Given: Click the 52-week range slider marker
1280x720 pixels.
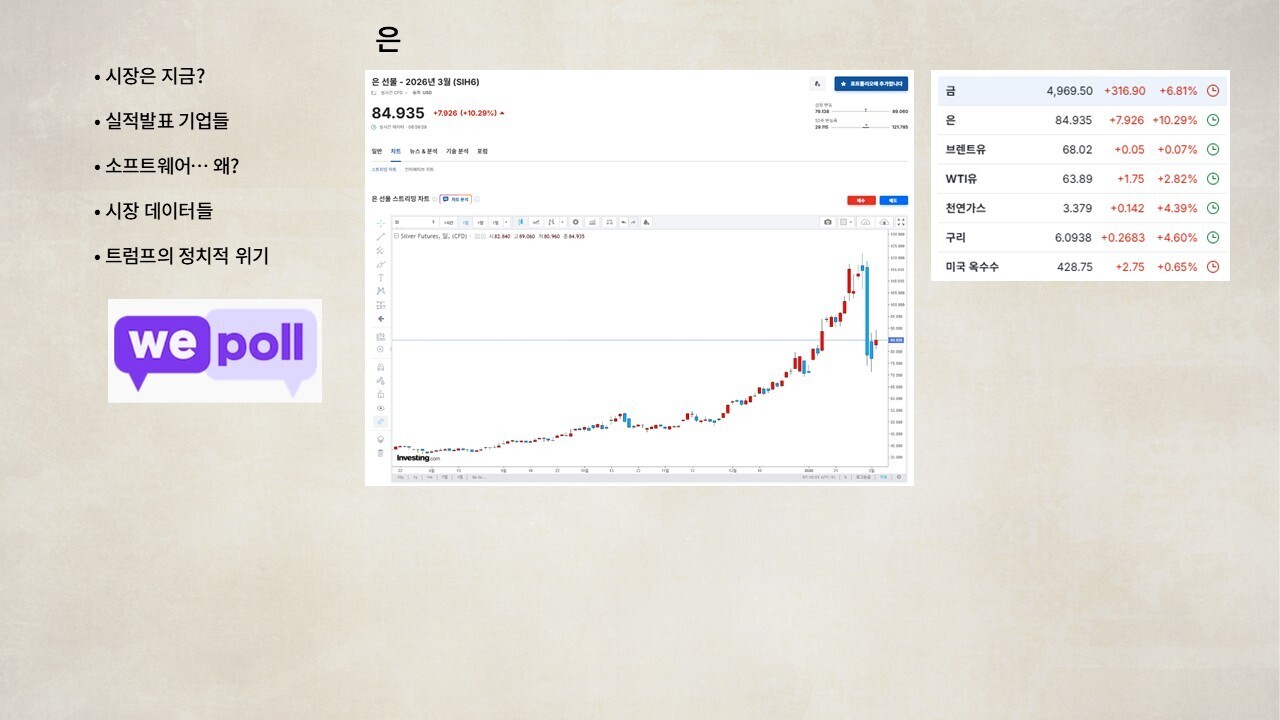Looking at the screenshot, I should 863,126.
